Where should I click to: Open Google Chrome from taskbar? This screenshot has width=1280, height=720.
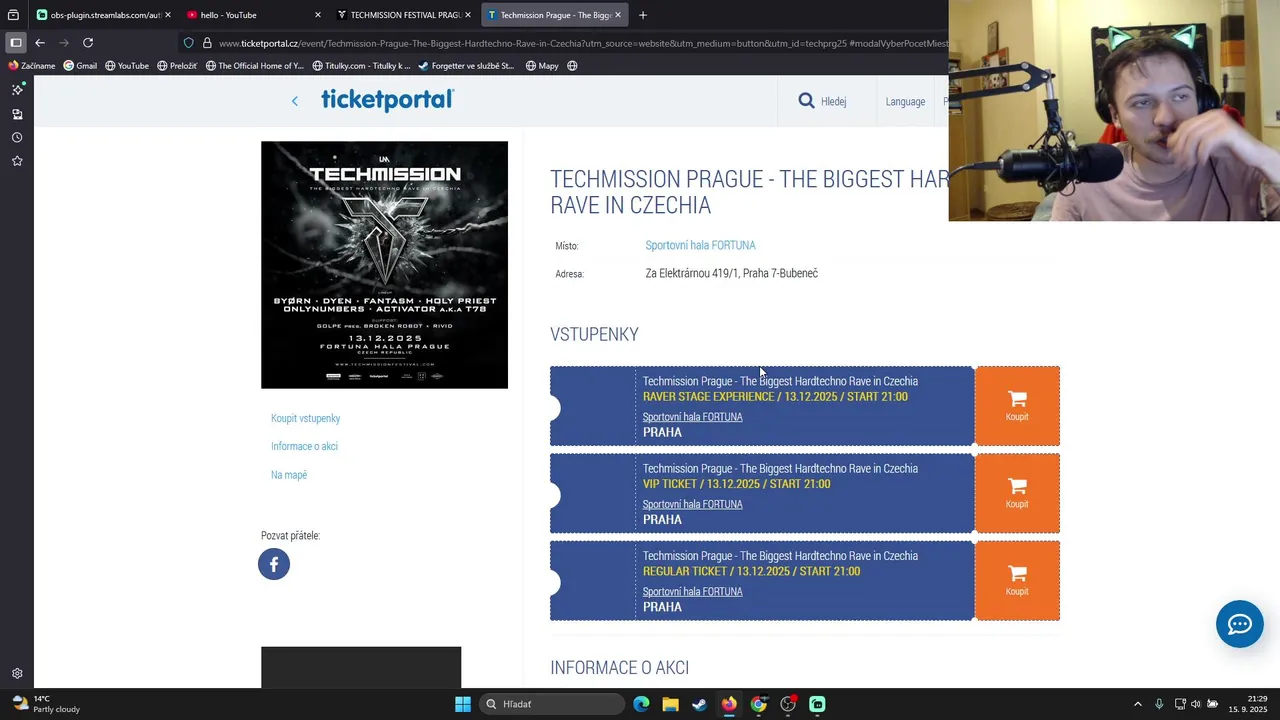pos(759,704)
